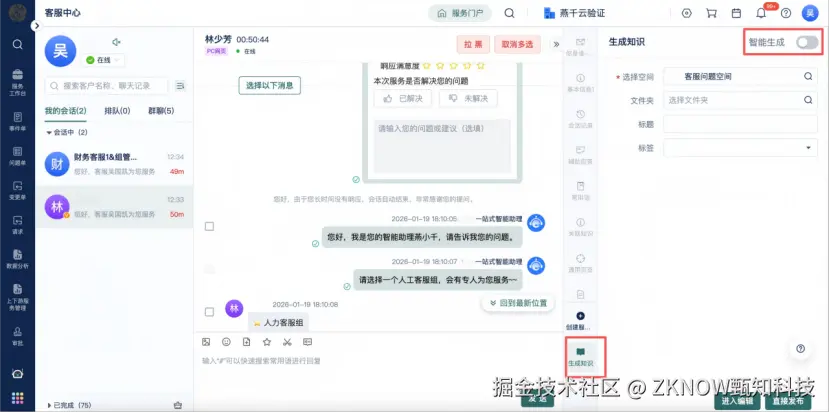The height and width of the screenshot is (413, 829).
Task: Click the filter icon next to customer search
Action: click(x=180, y=86)
